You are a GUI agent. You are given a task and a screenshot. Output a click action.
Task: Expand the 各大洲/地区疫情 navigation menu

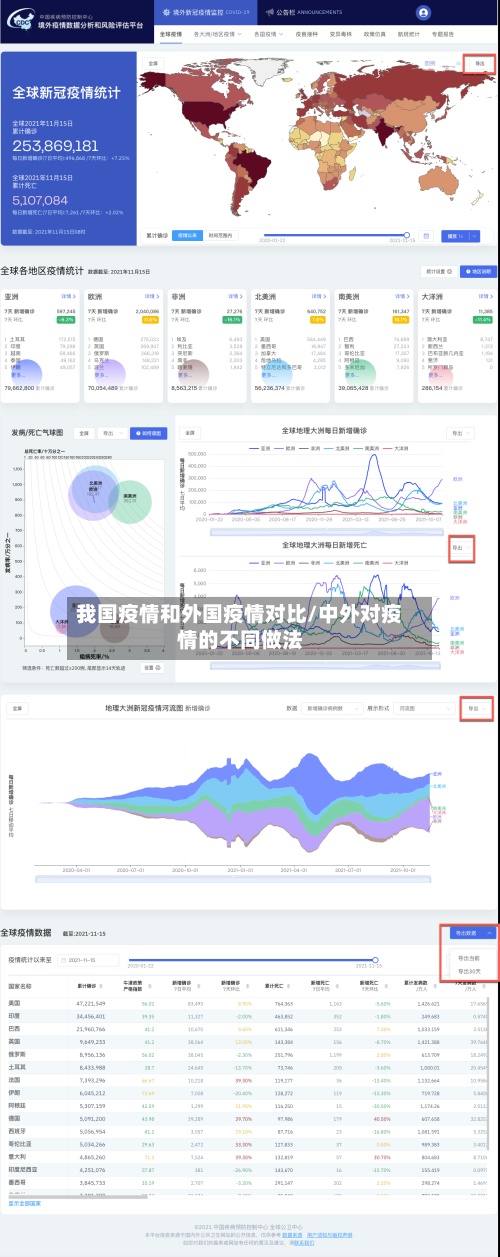(x=218, y=34)
